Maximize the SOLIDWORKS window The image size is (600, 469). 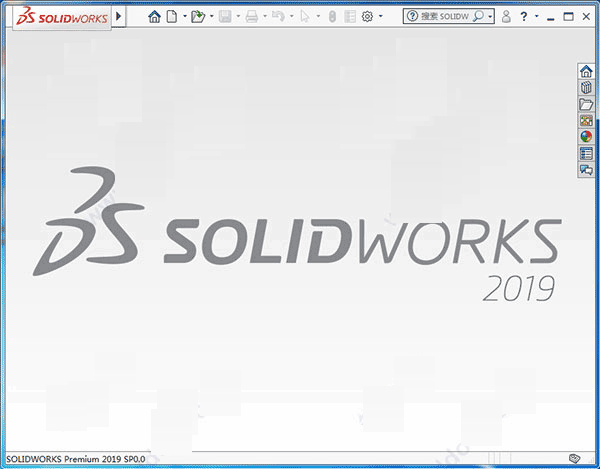(569, 16)
